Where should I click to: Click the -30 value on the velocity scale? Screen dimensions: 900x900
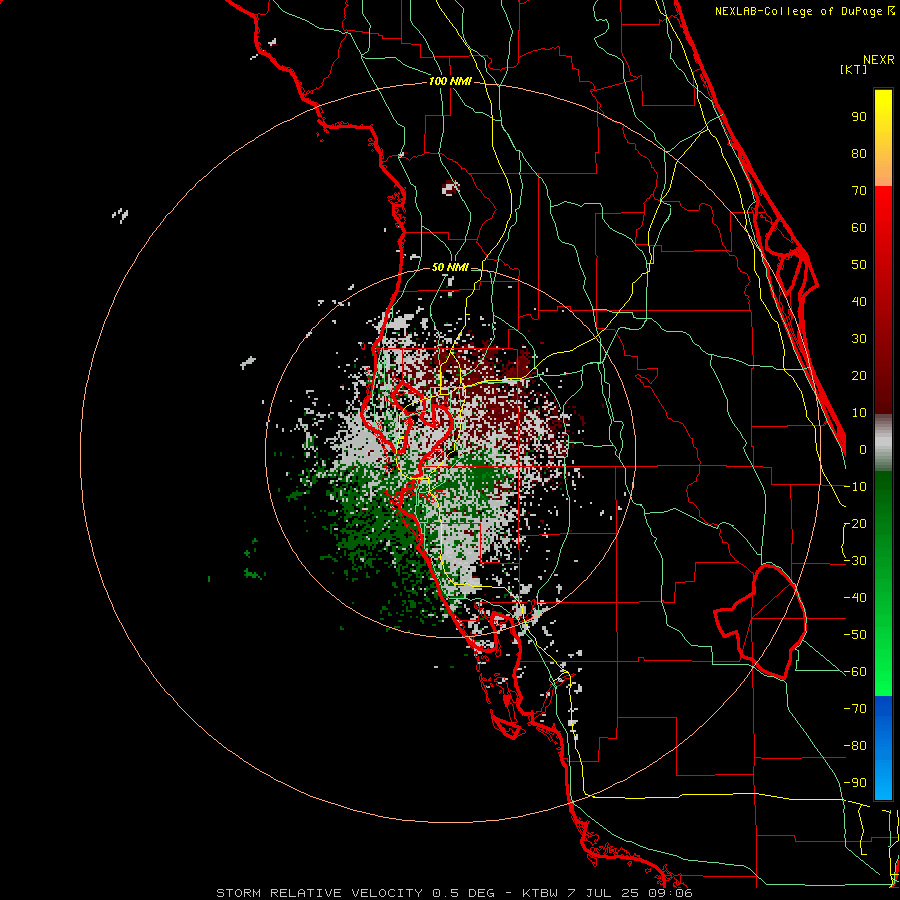[855, 561]
